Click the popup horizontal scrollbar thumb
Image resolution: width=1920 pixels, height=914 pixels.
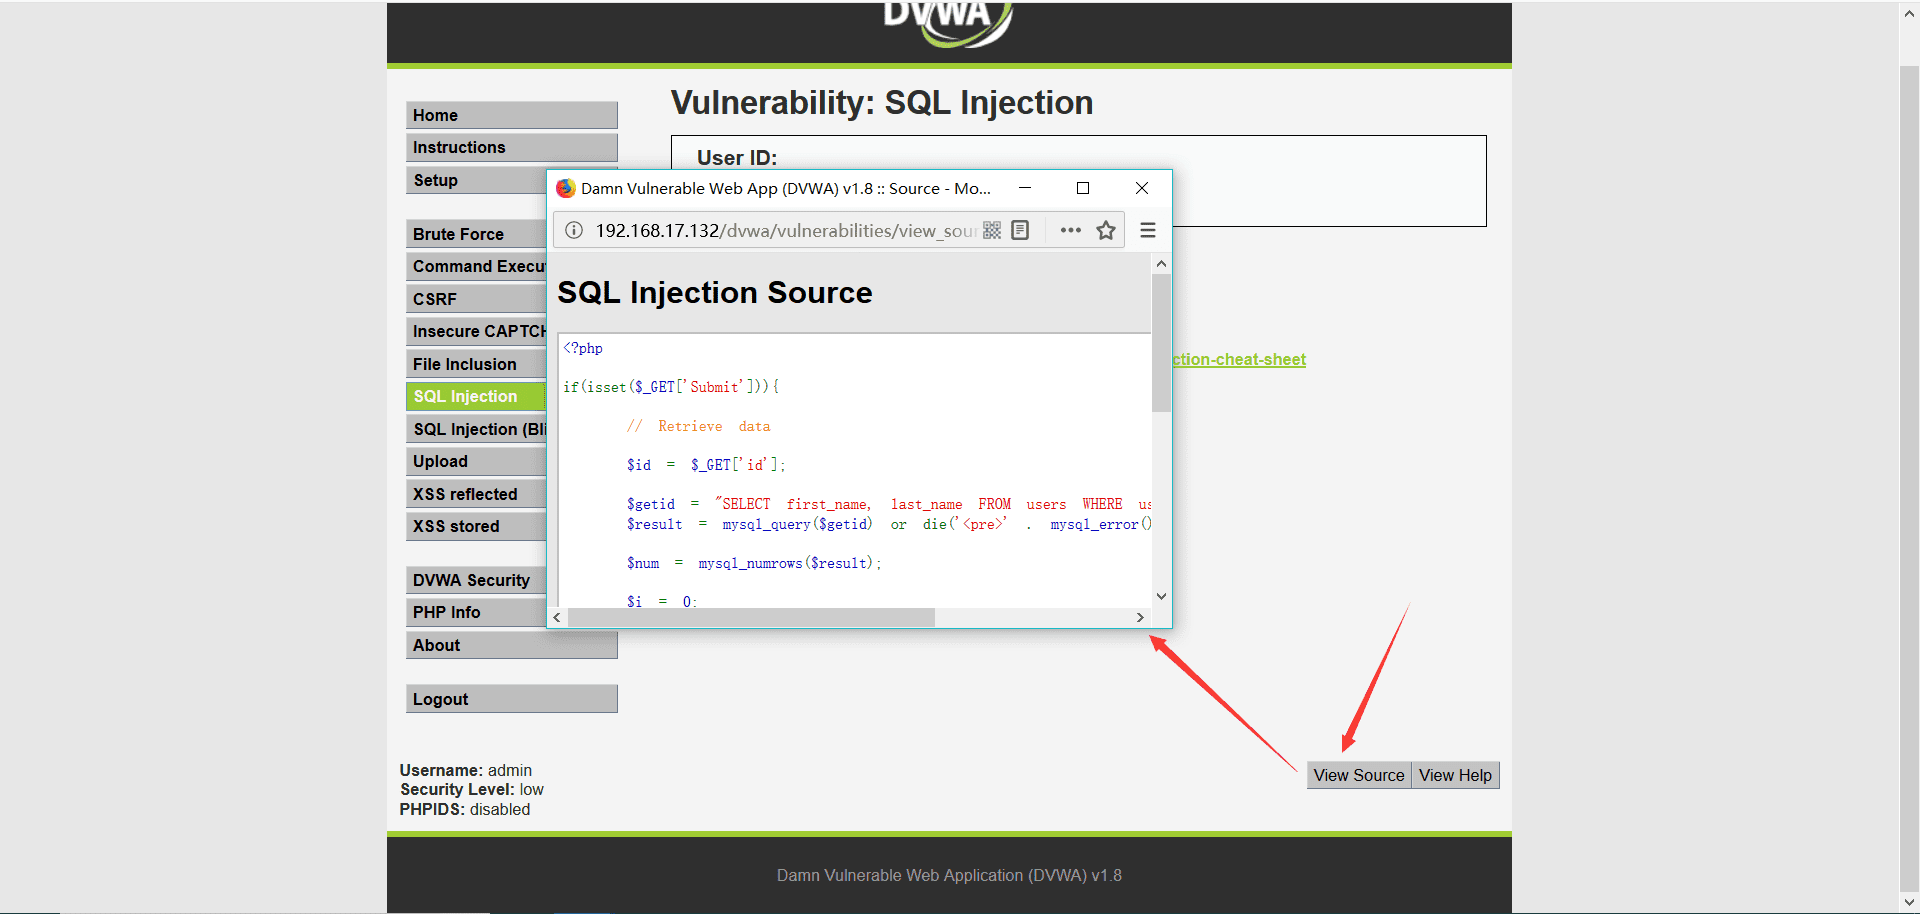pos(751,618)
